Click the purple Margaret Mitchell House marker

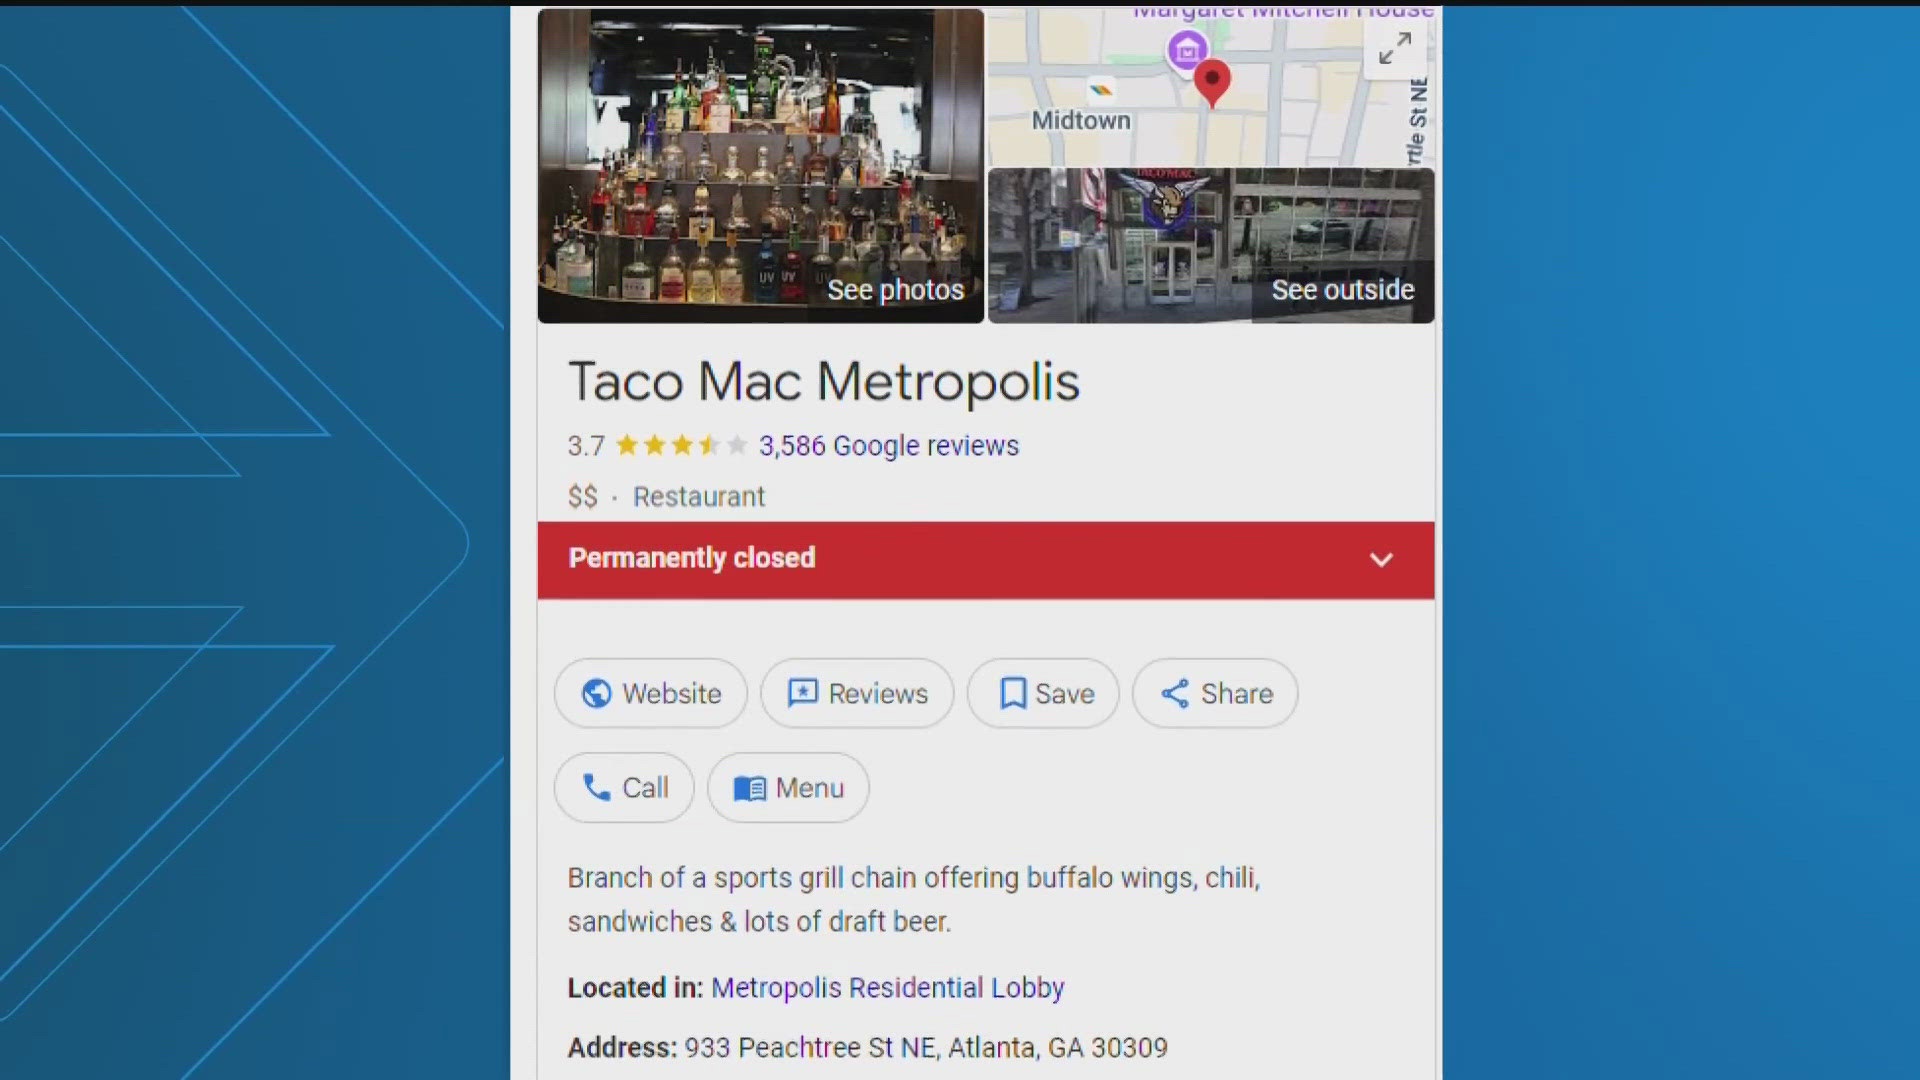[x=1187, y=50]
